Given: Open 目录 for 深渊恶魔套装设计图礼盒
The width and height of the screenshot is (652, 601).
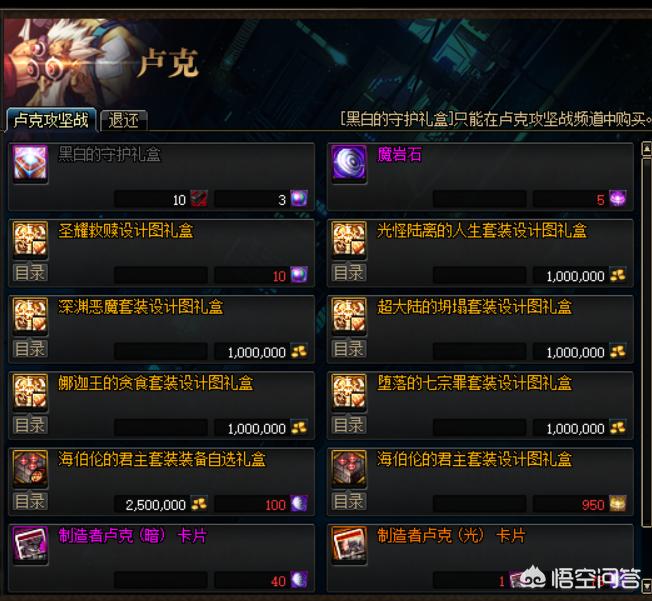Looking at the screenshot, I should (x=30, y=349).
